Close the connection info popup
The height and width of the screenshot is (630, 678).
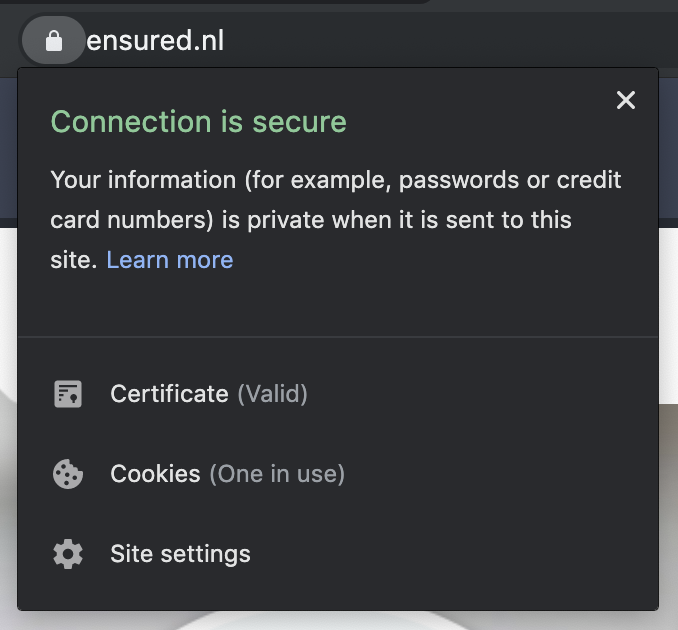(626, 100)
